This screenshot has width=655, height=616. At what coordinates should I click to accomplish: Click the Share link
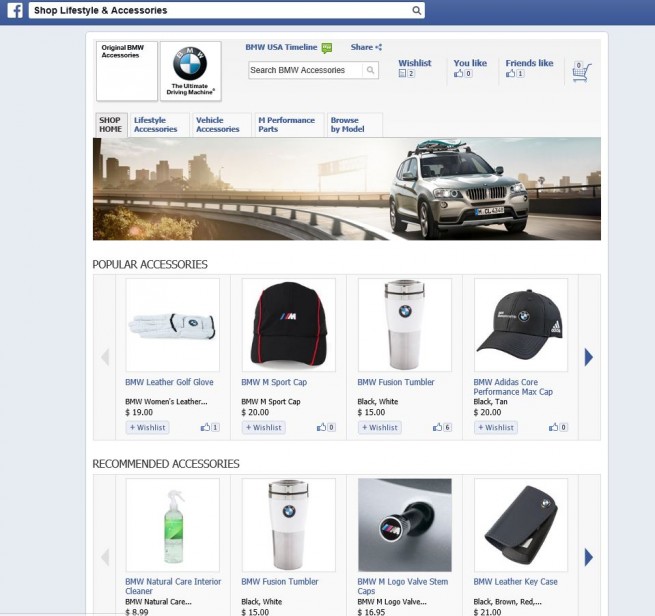point(362,47)
